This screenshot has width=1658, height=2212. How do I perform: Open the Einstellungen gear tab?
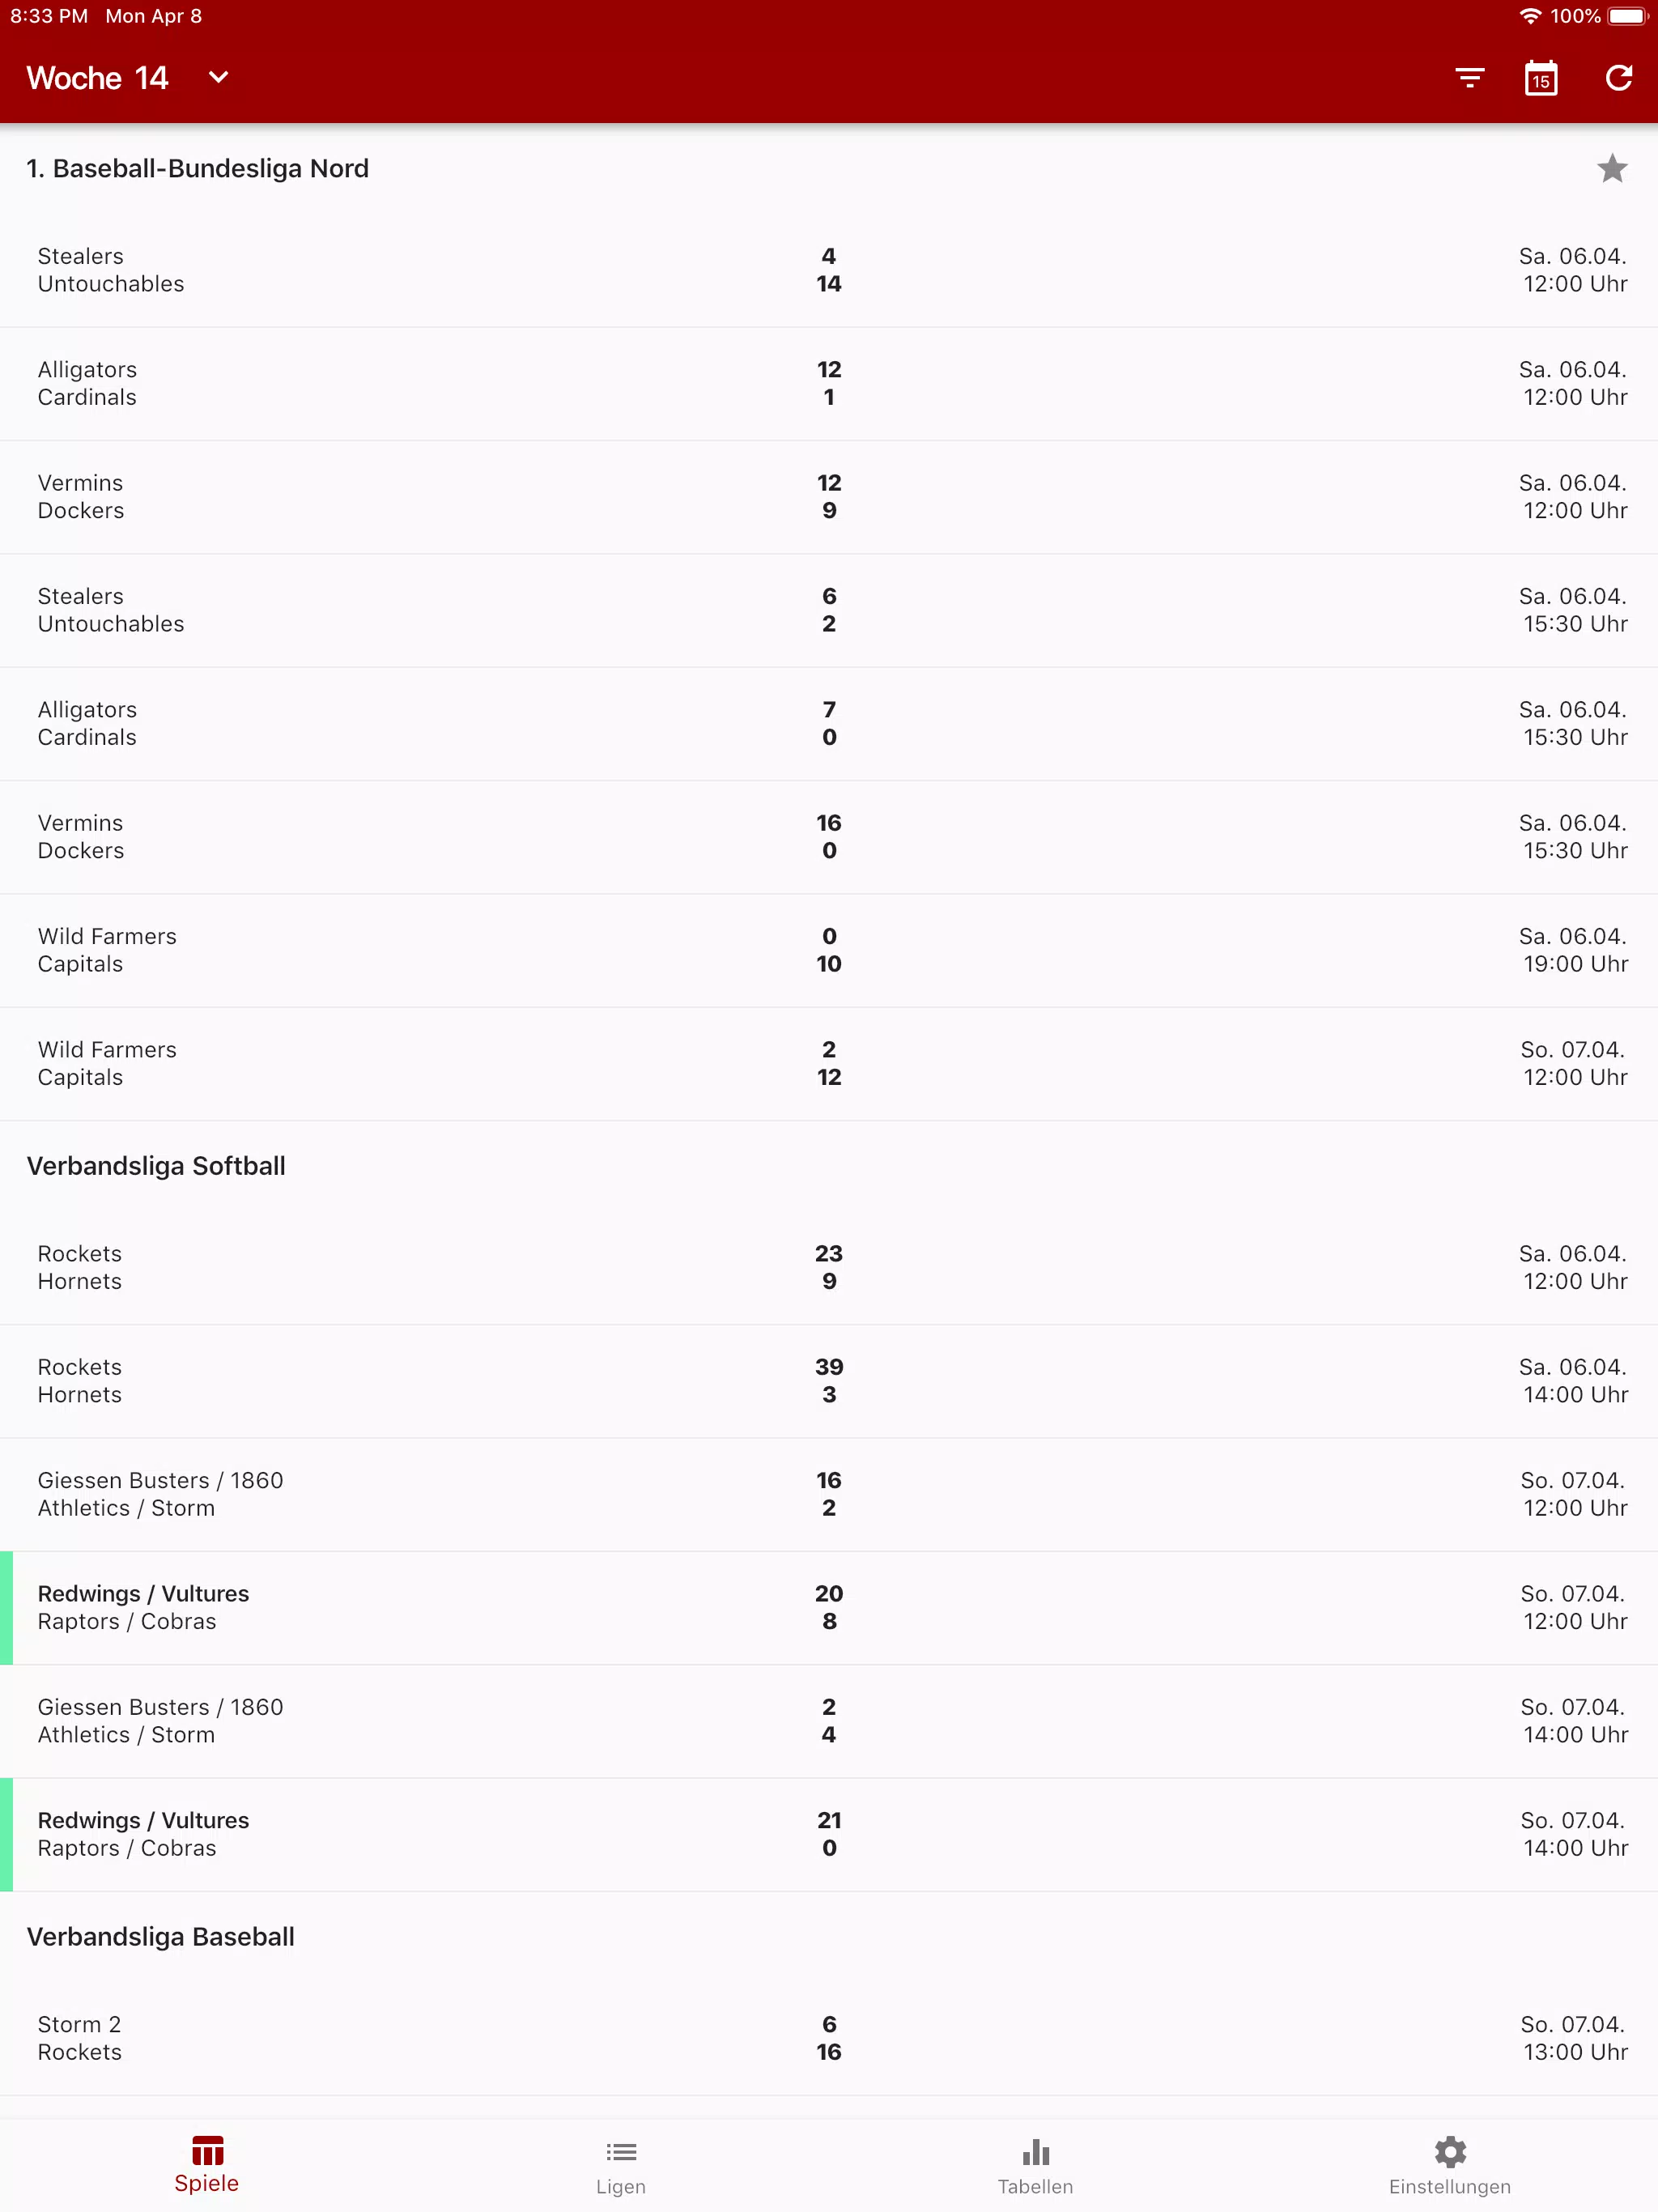tap(1450, 2167)
